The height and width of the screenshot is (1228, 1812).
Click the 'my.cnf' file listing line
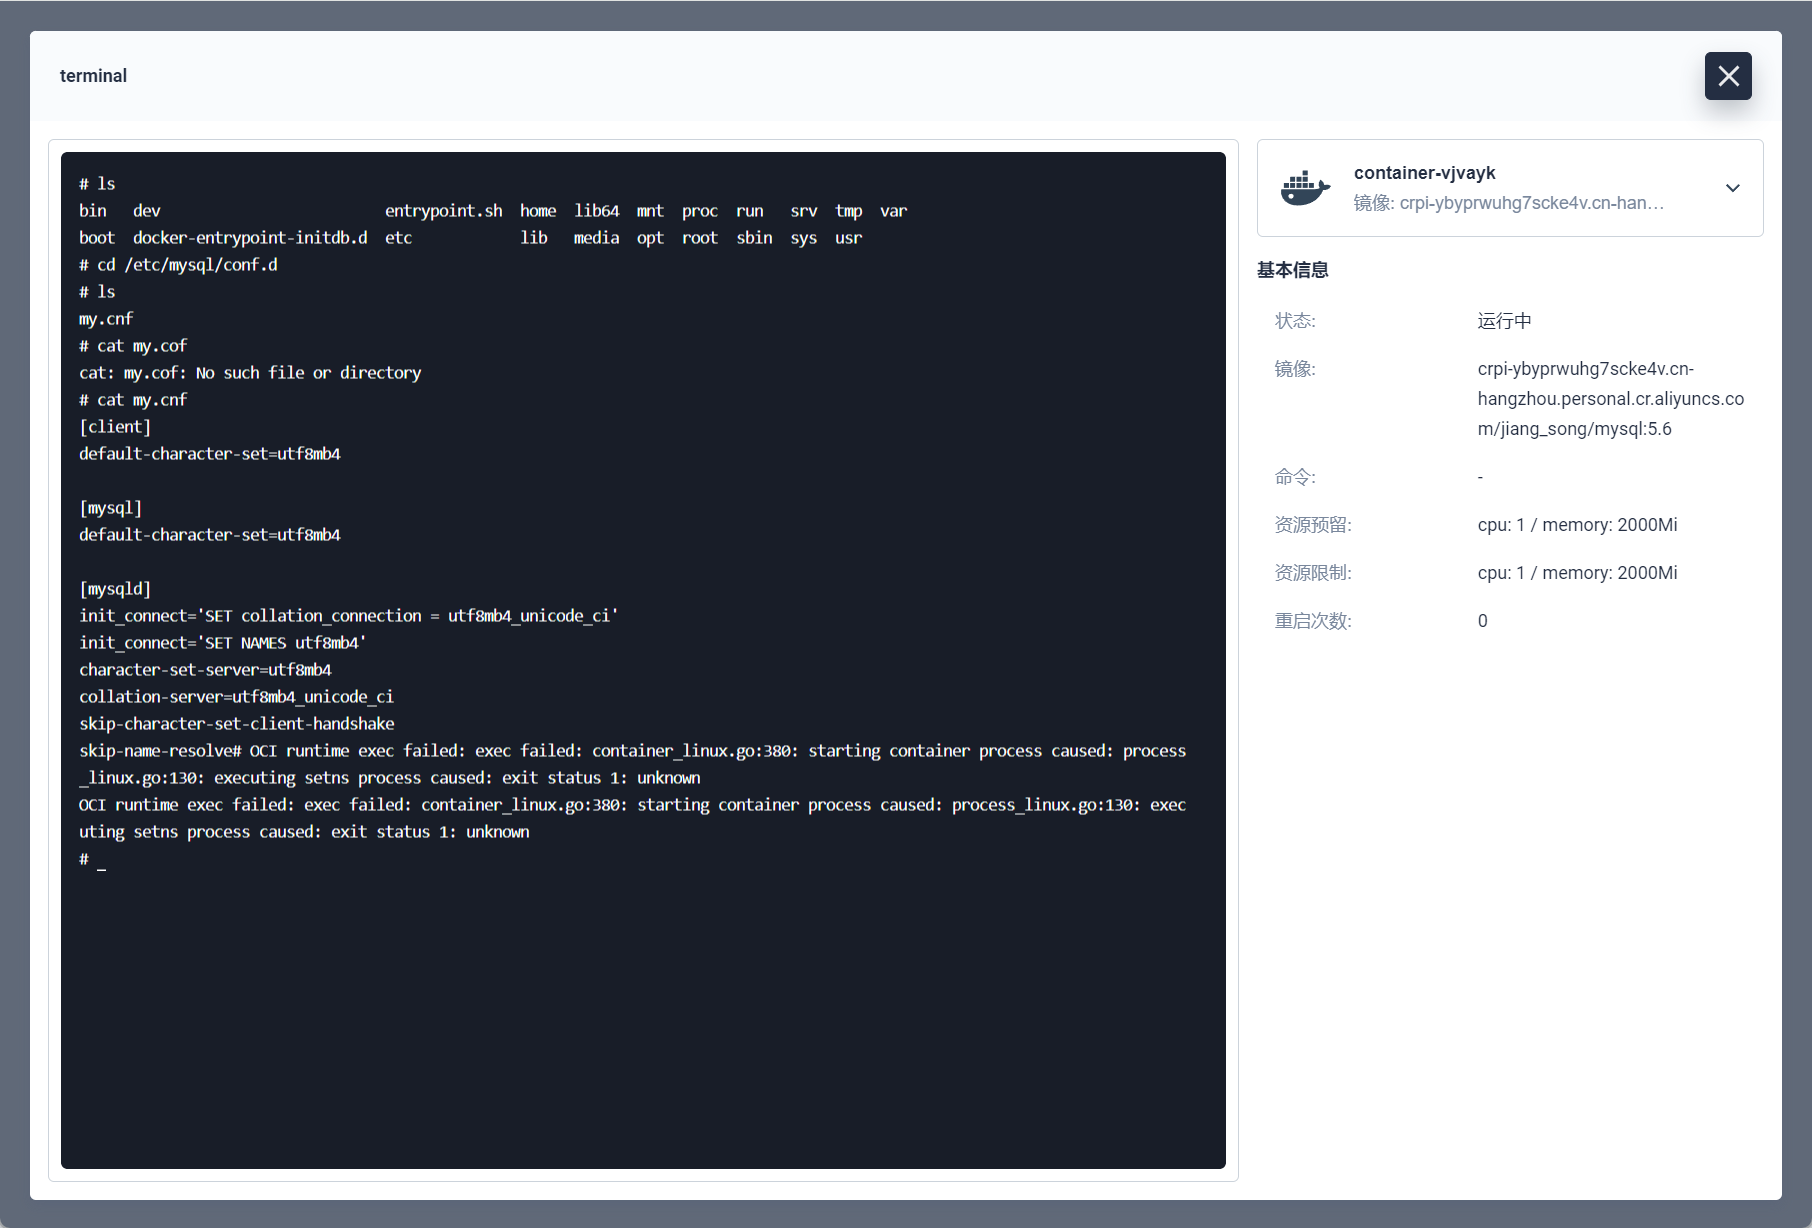coord(106,319)
